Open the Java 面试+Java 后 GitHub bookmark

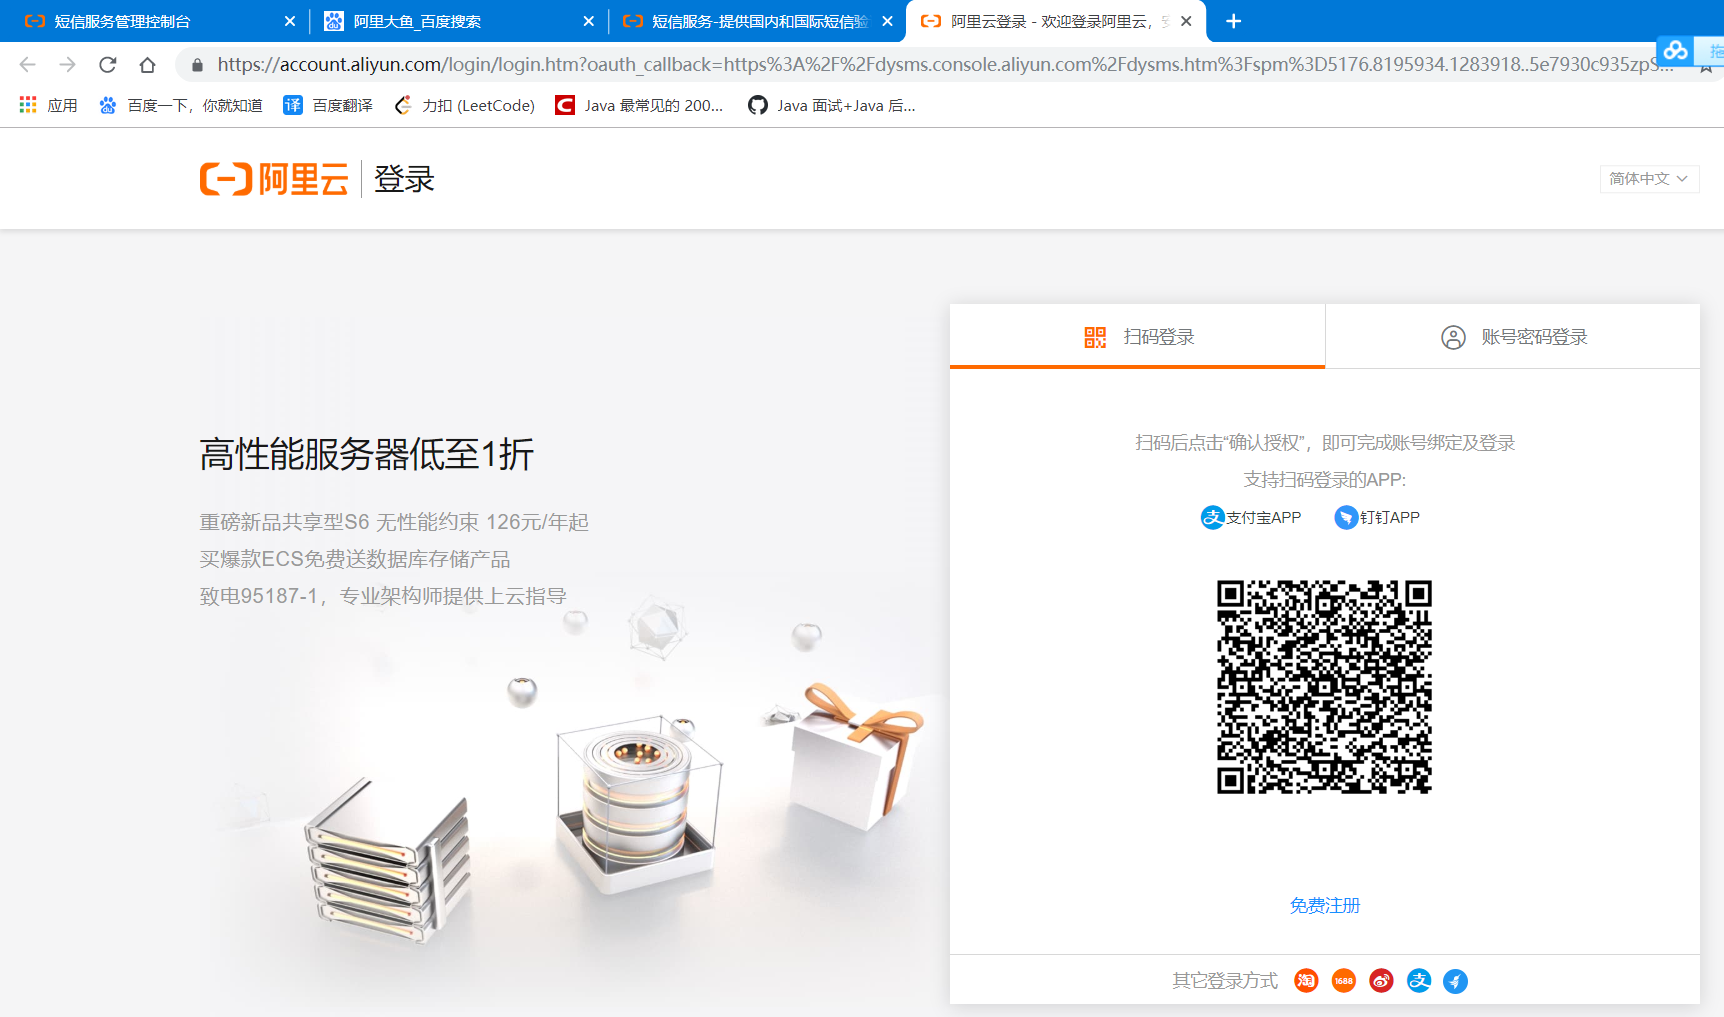coord(832,105)
